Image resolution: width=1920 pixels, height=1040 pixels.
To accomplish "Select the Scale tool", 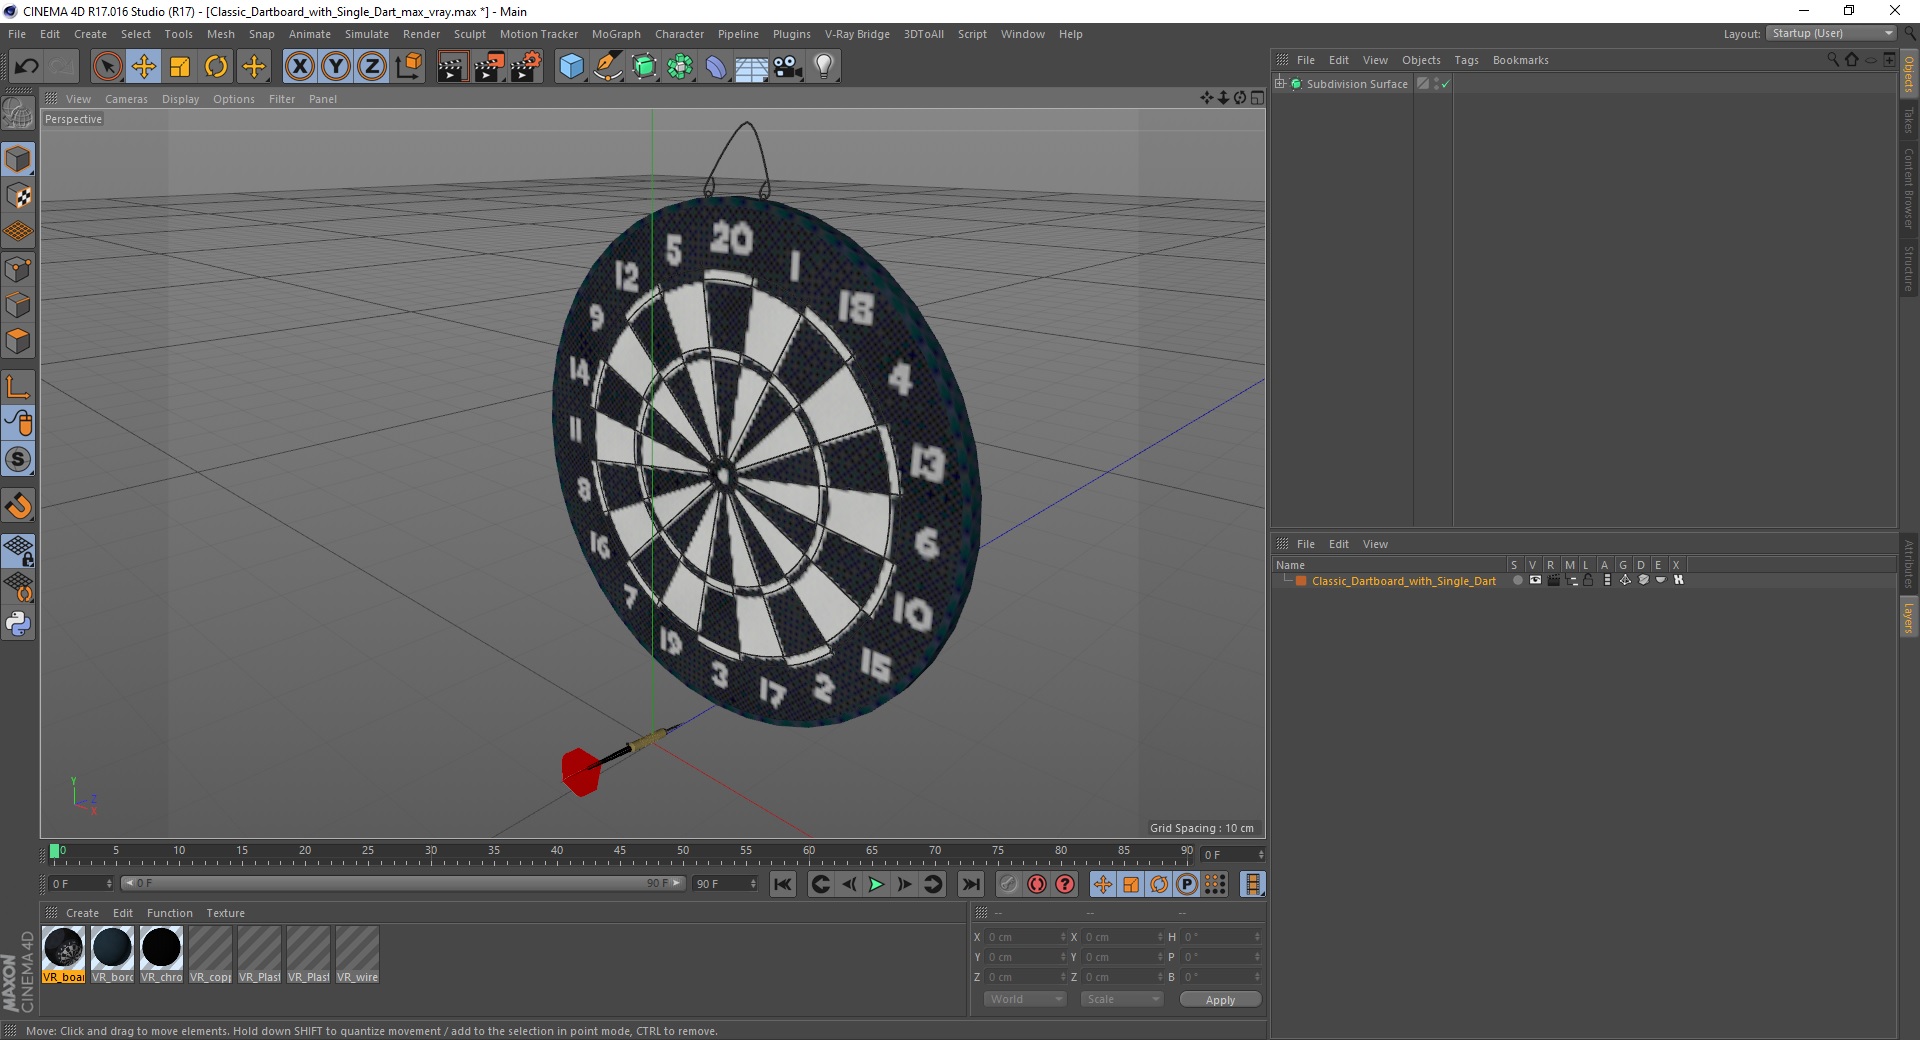I will click(x=180, y=67).
